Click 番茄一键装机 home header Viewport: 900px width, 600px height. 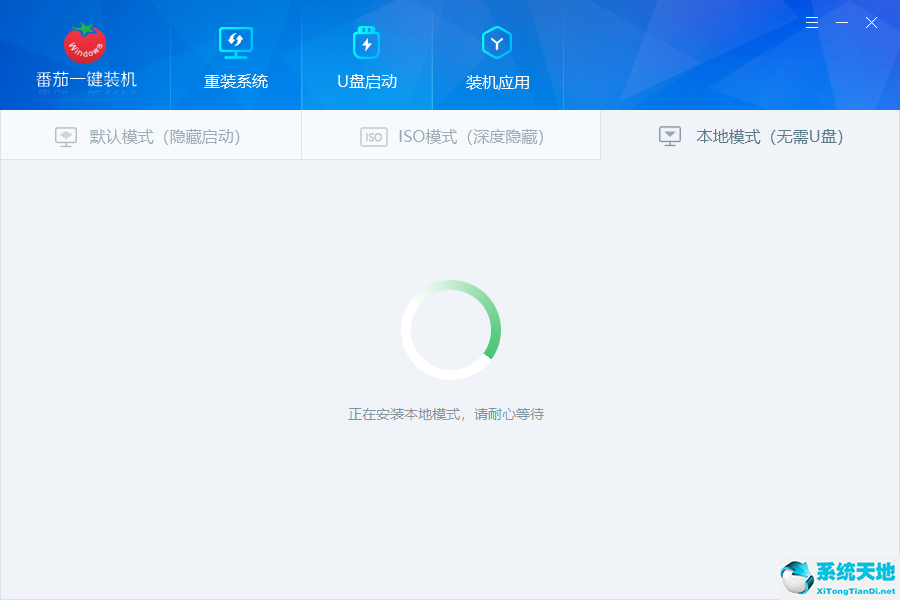84,83
